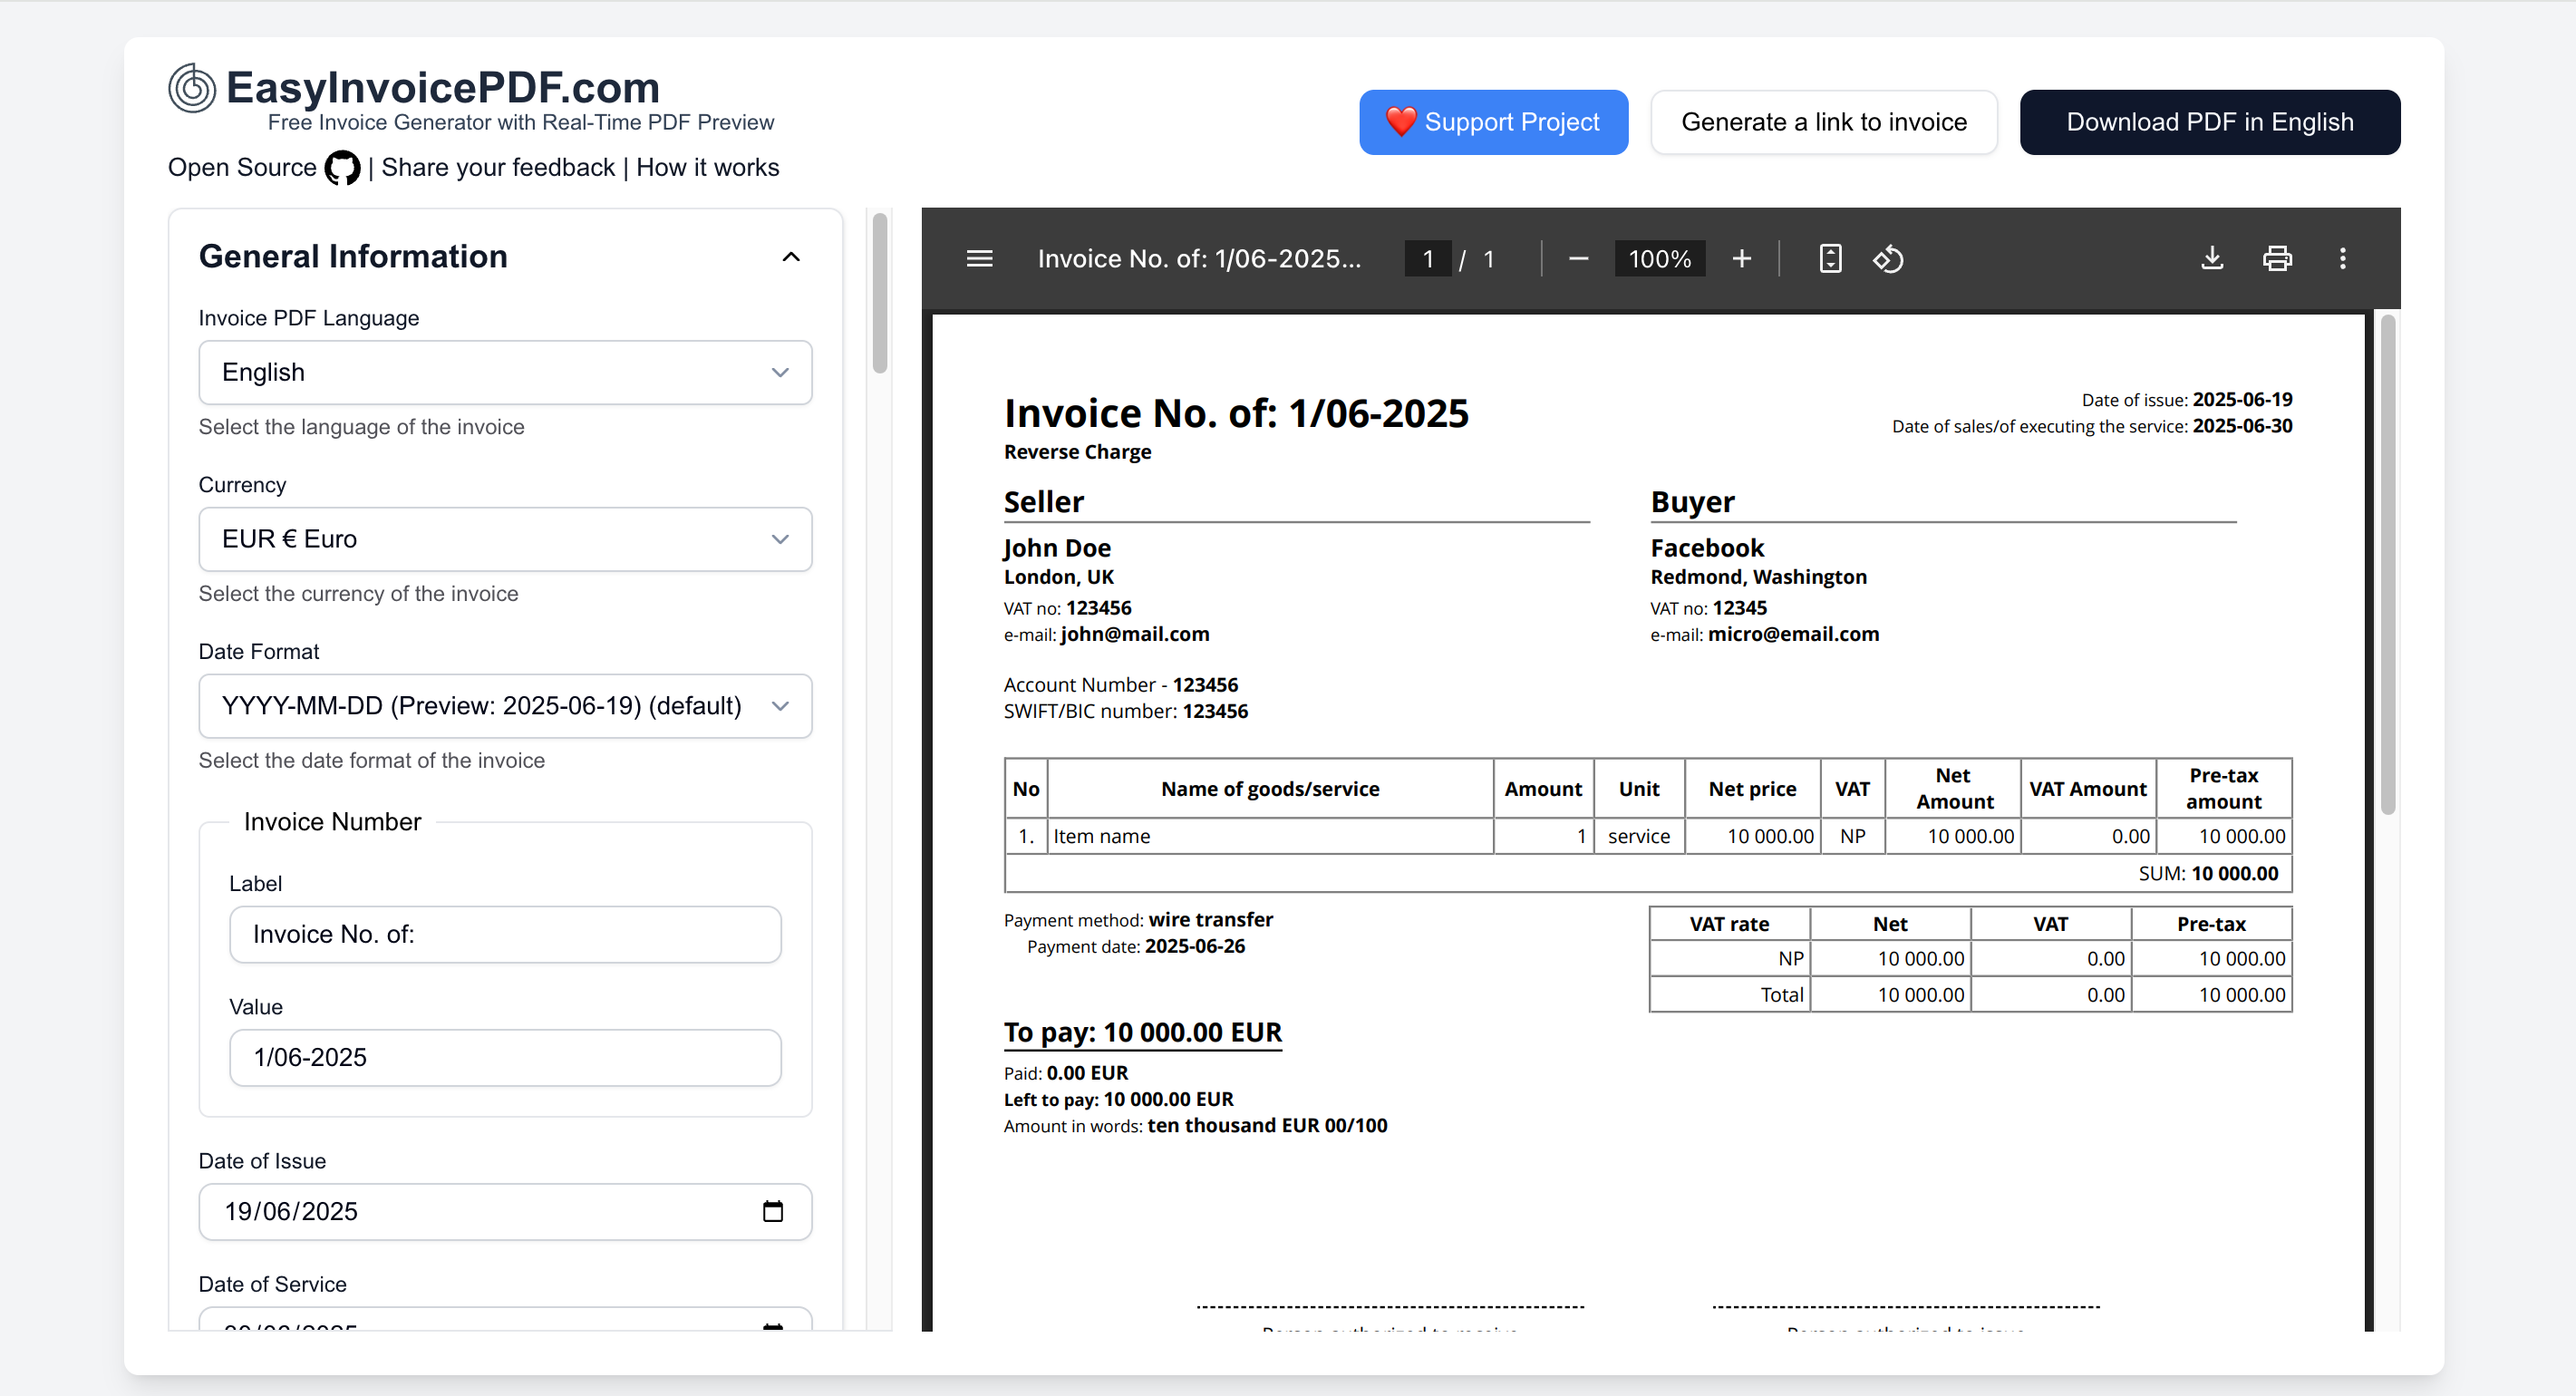
Task: Zoom in the PDF with the plus icon
Action: pyautogui.click(x=1741, y=259)
